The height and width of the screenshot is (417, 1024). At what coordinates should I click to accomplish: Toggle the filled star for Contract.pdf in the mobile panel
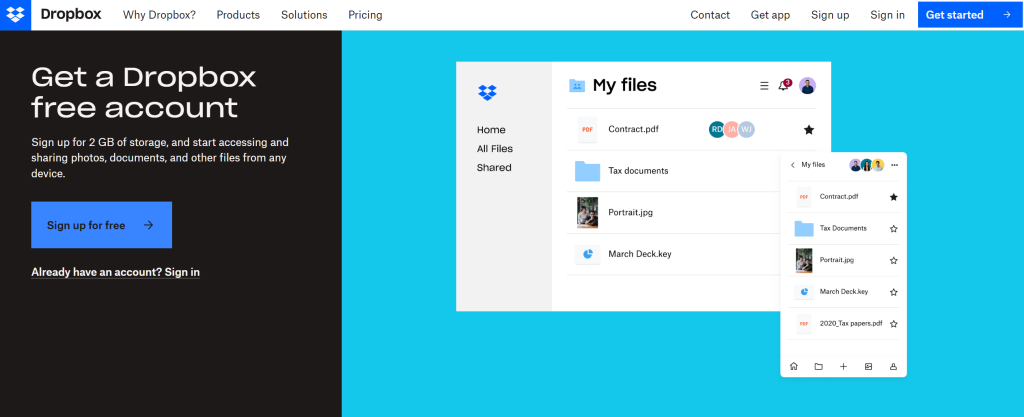[894, 197]
